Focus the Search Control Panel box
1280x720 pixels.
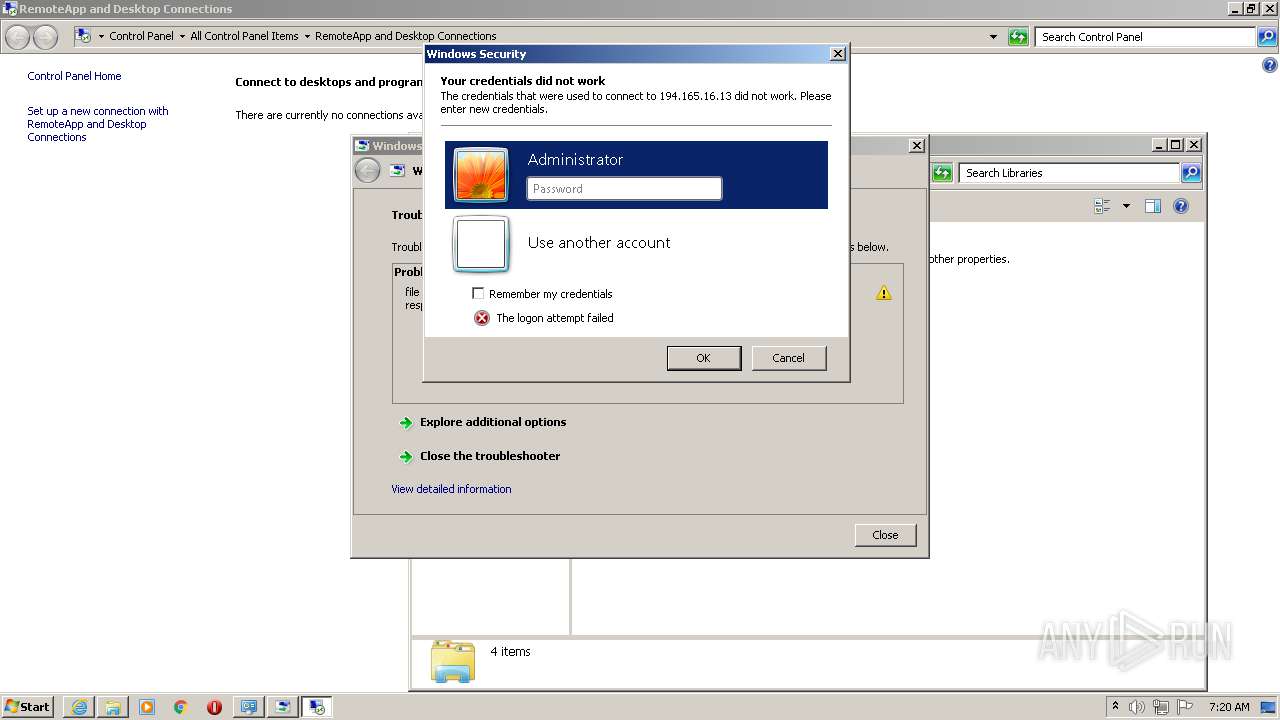pos(1146,37)
